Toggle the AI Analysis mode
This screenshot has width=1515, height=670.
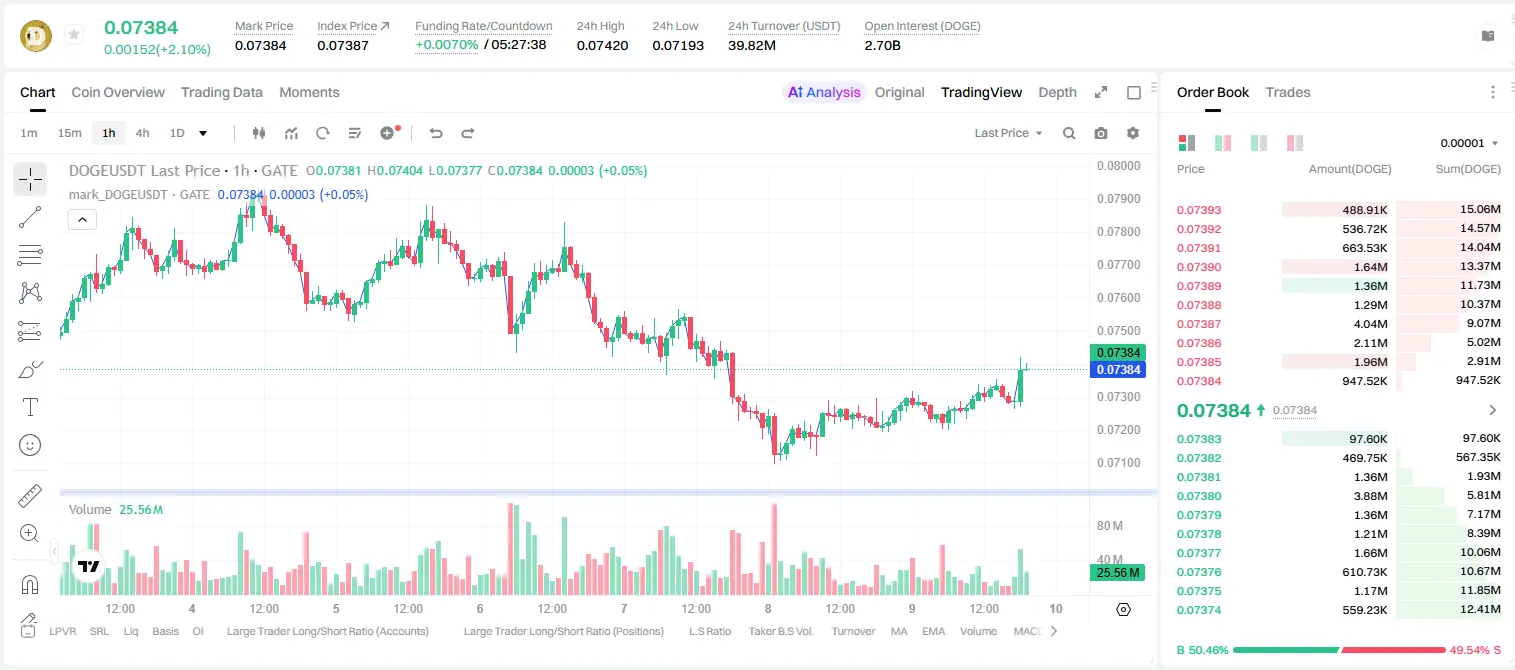(x=823, y=92)
